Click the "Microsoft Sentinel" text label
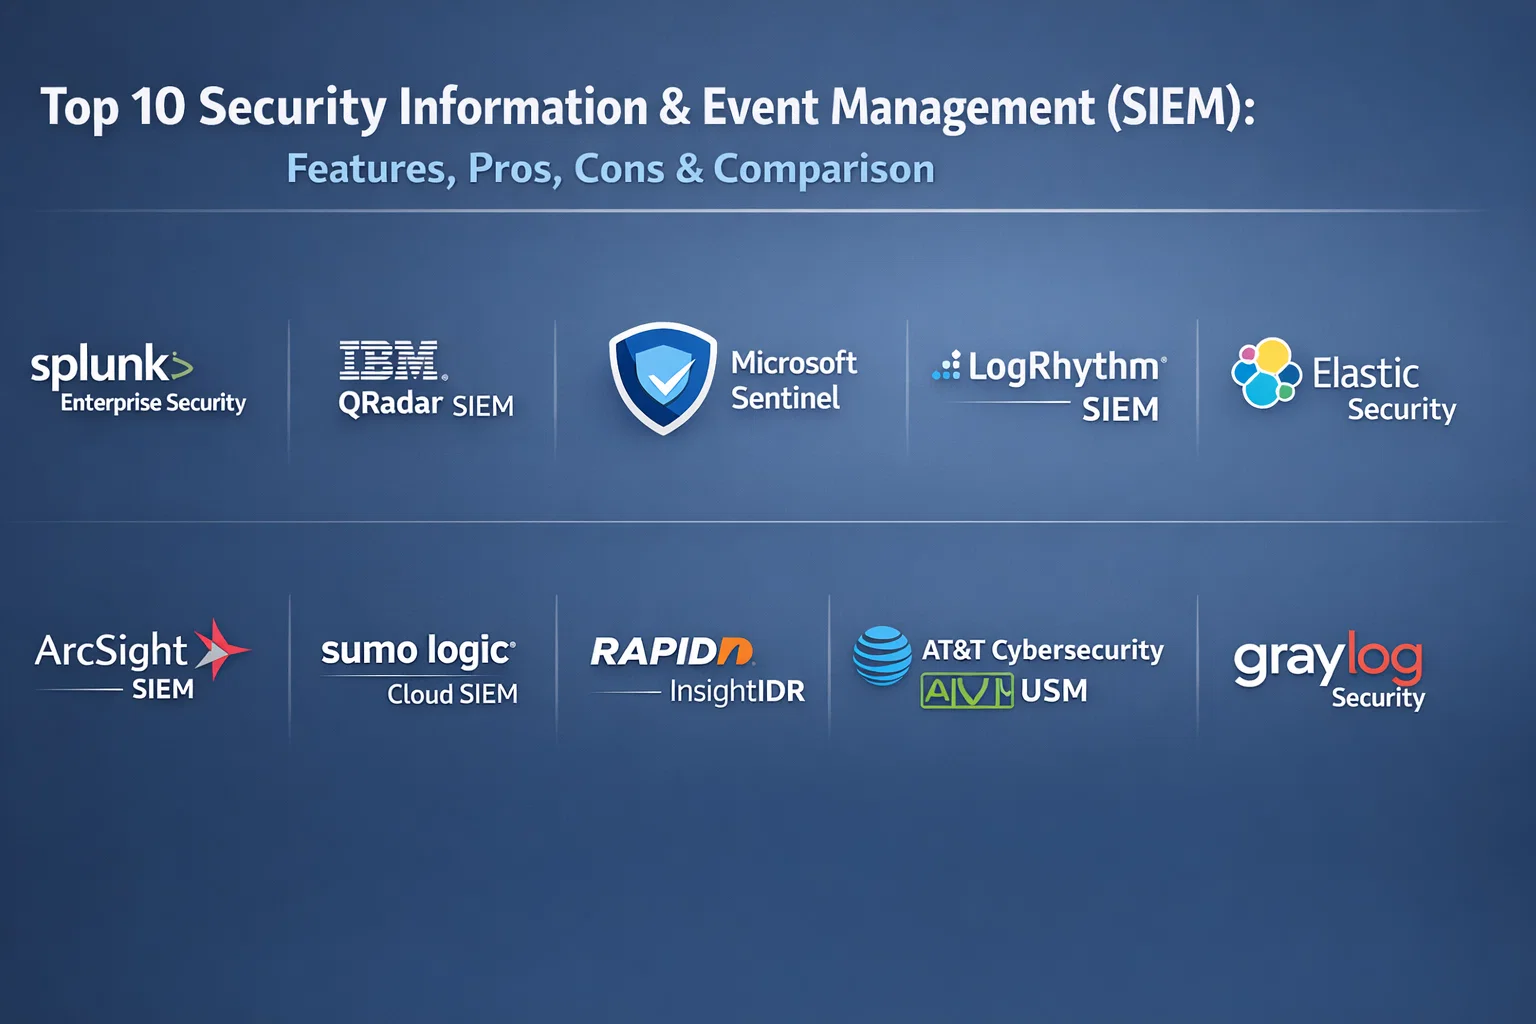 [793, 380]
